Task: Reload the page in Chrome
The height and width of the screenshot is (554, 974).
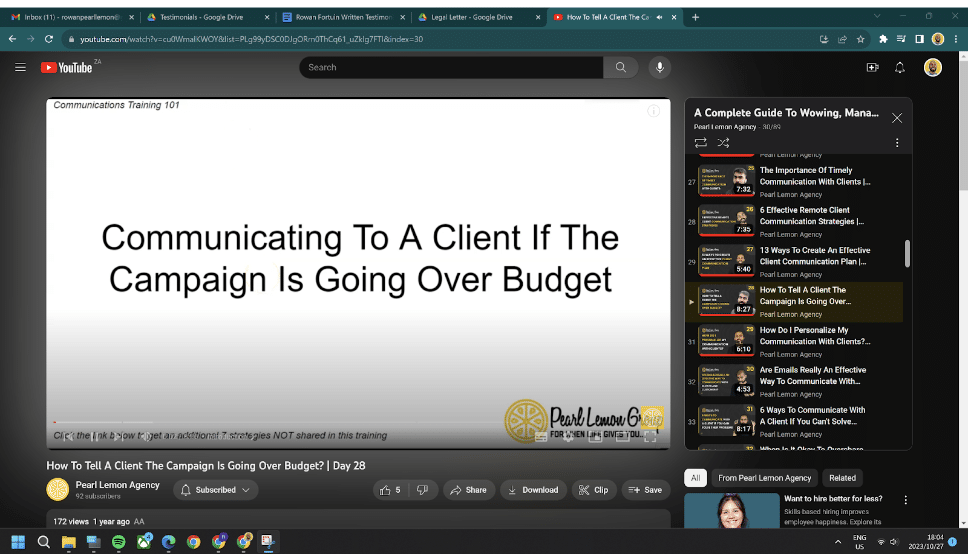Action: tap(49, 39)
